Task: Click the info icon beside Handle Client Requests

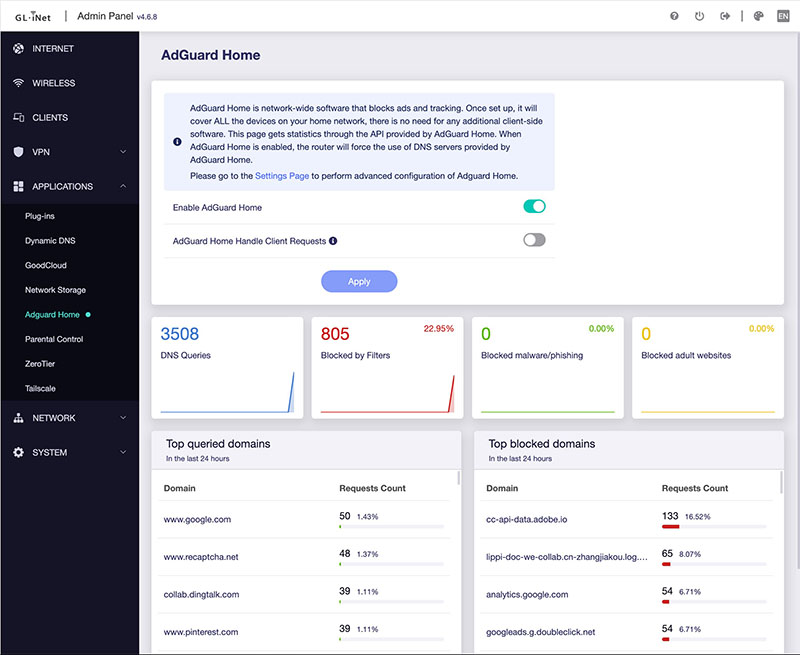Action: [333, 241]
